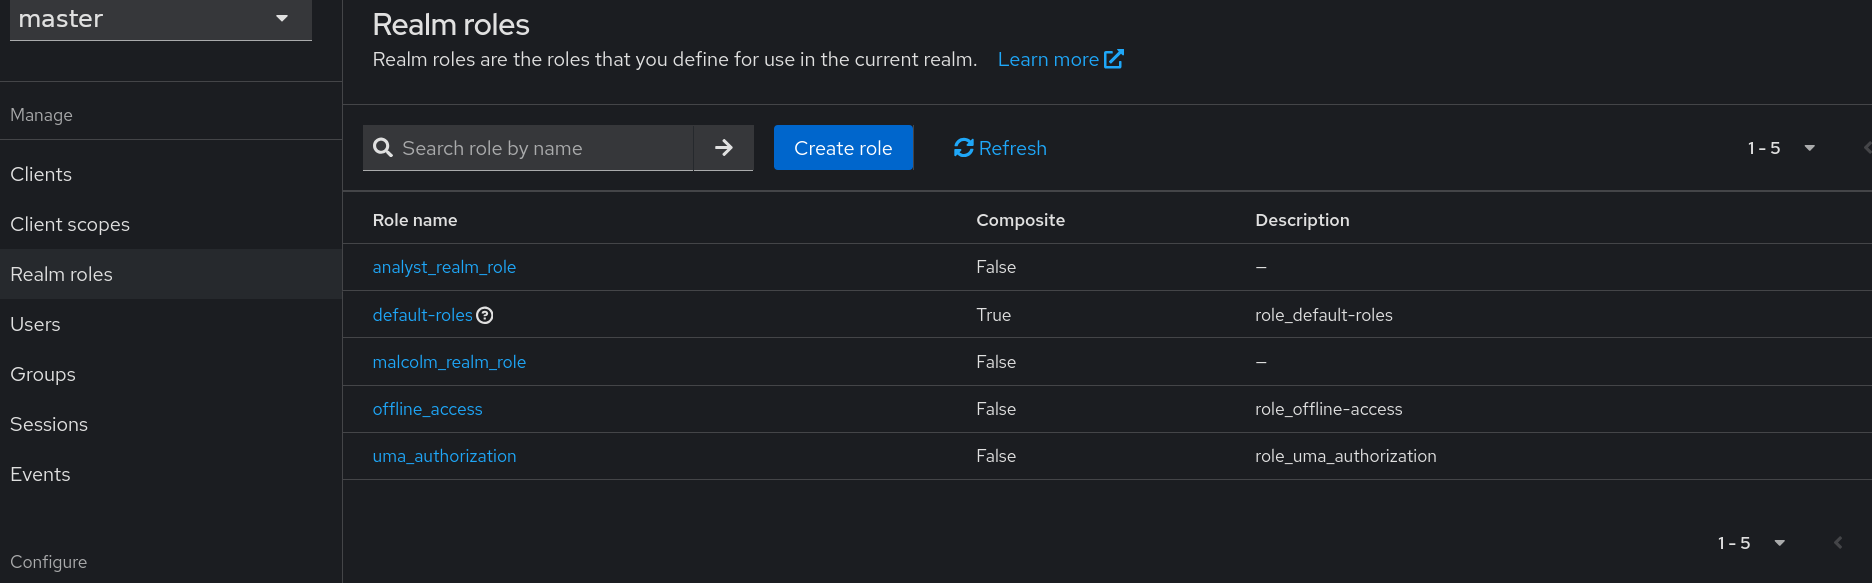Click the search arrow submit icon
1872x583 pixels.
(724, 148)
